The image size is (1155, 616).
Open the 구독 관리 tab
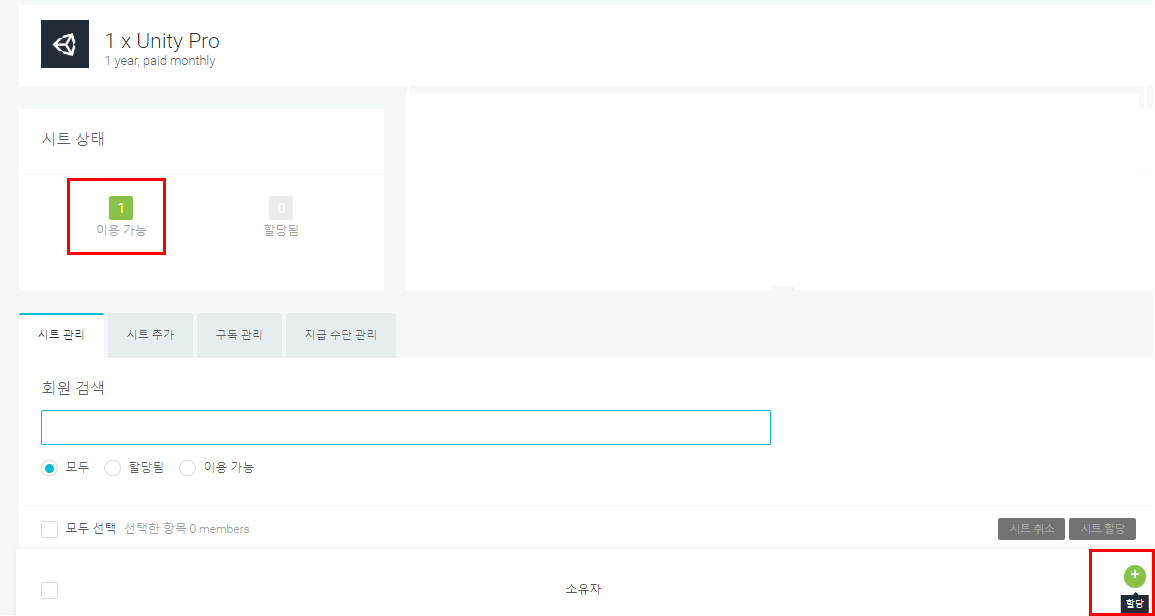pyautogui.click(x=239, y=335)
